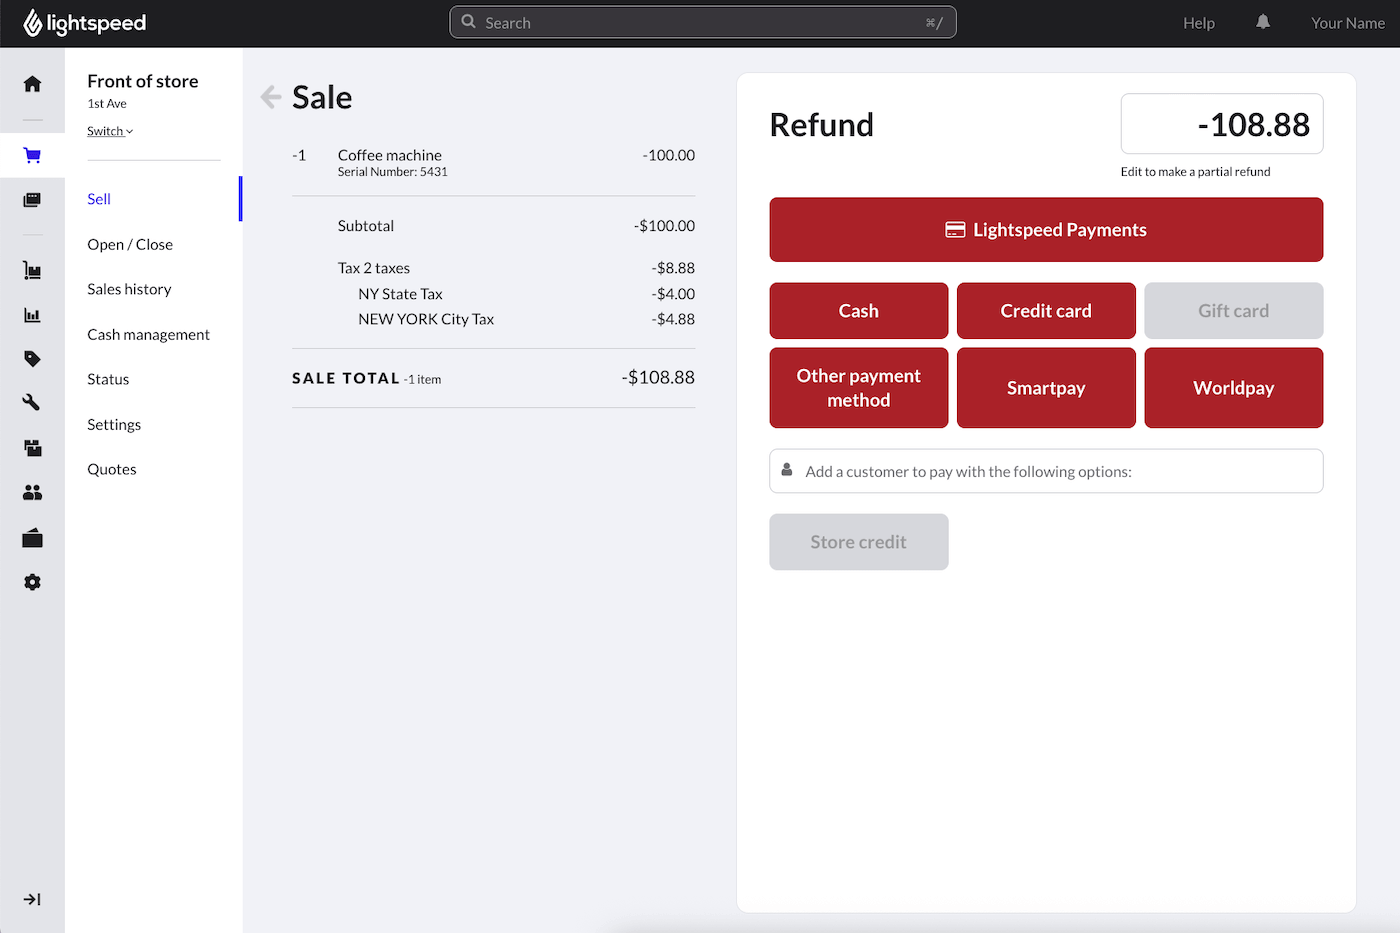Open Quotes in the side menu
This screenshot has height=933, width=1400.
(x=112, y=469)
